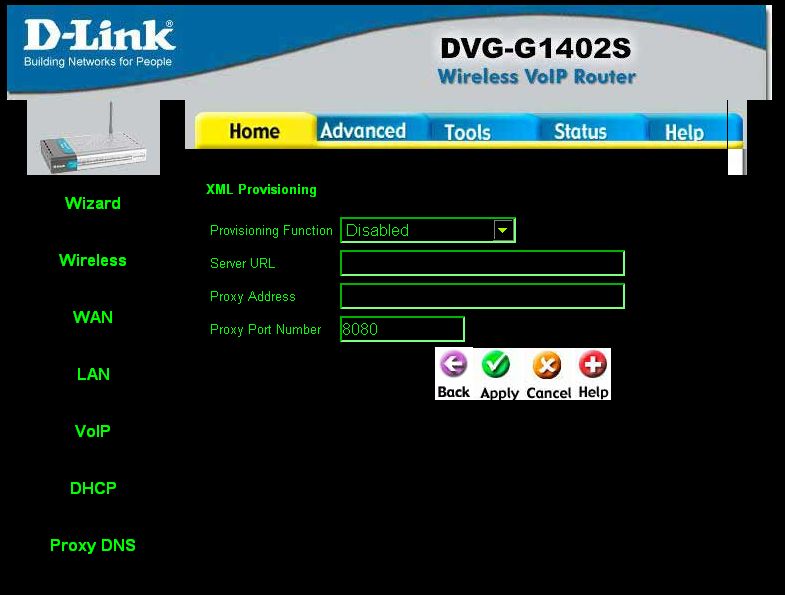Click the Server URL label
The height and width of the screenshot is (595, 785).
coord(242,263)
